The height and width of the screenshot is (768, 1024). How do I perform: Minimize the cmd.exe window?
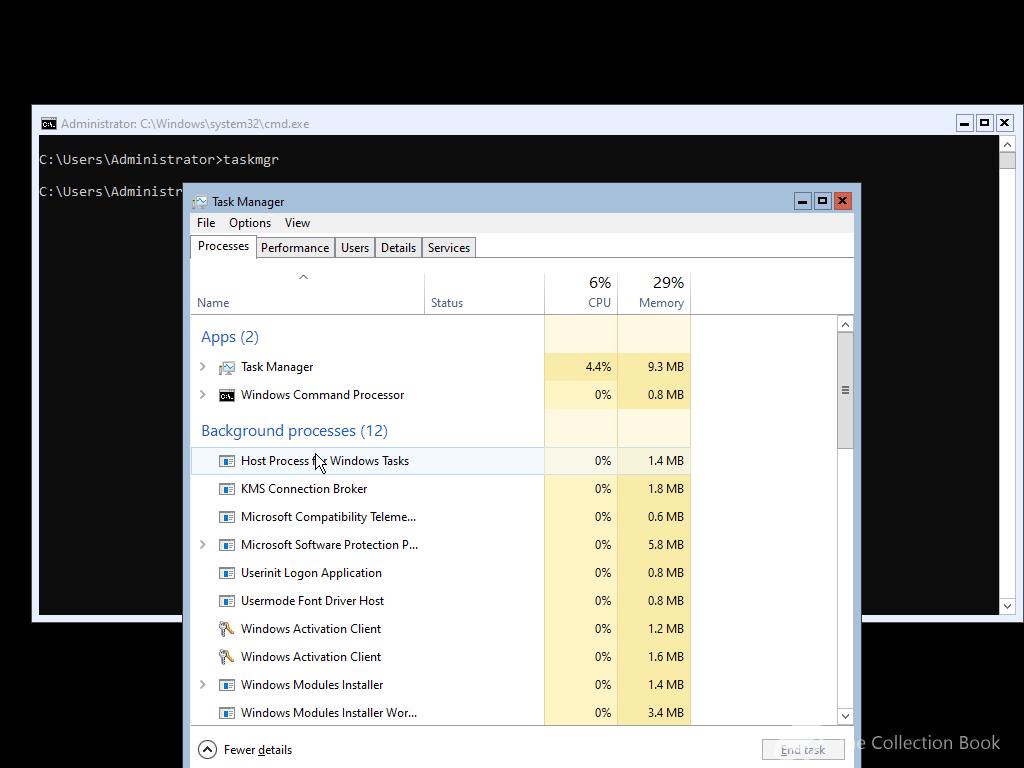pyautogui.click(x=965, y=123)
